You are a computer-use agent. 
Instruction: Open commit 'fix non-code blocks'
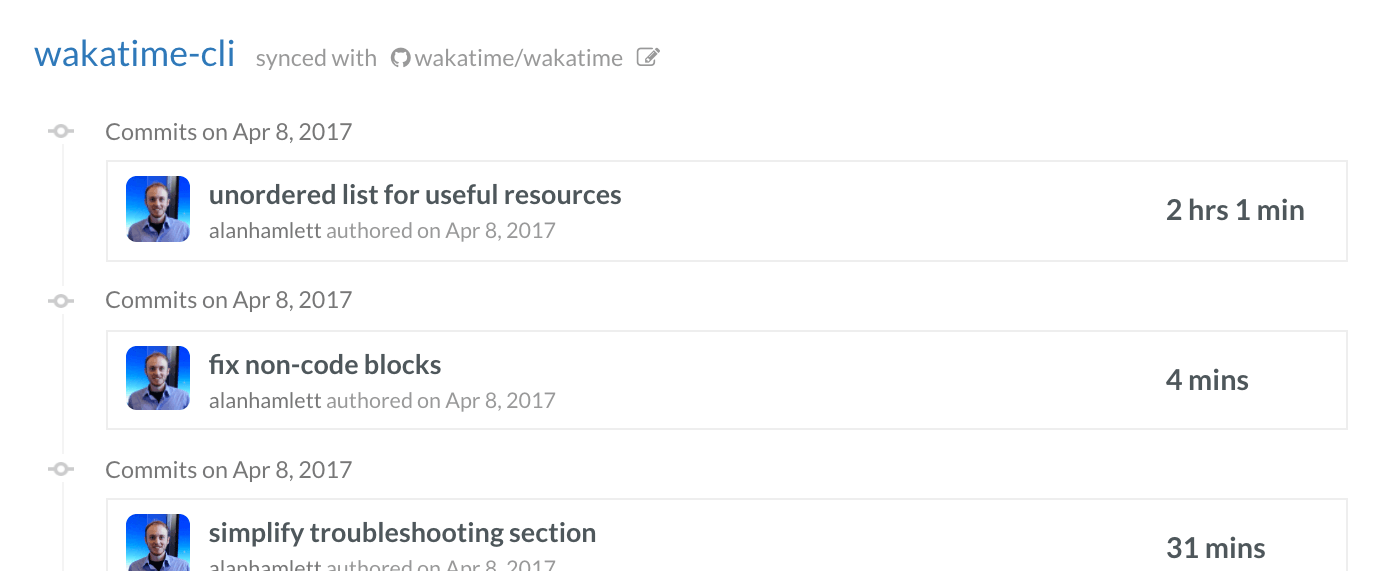click(325, 364)
